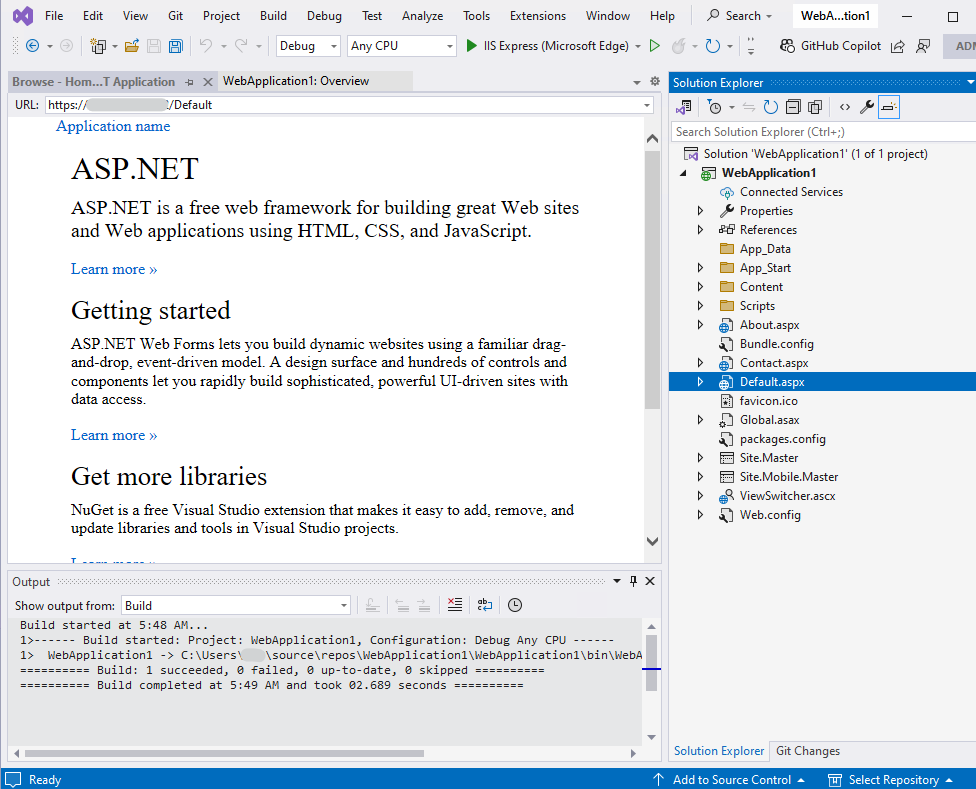Toggle word wrap in Output panel
The image size is (976, 789).
[x=484, y=605]
